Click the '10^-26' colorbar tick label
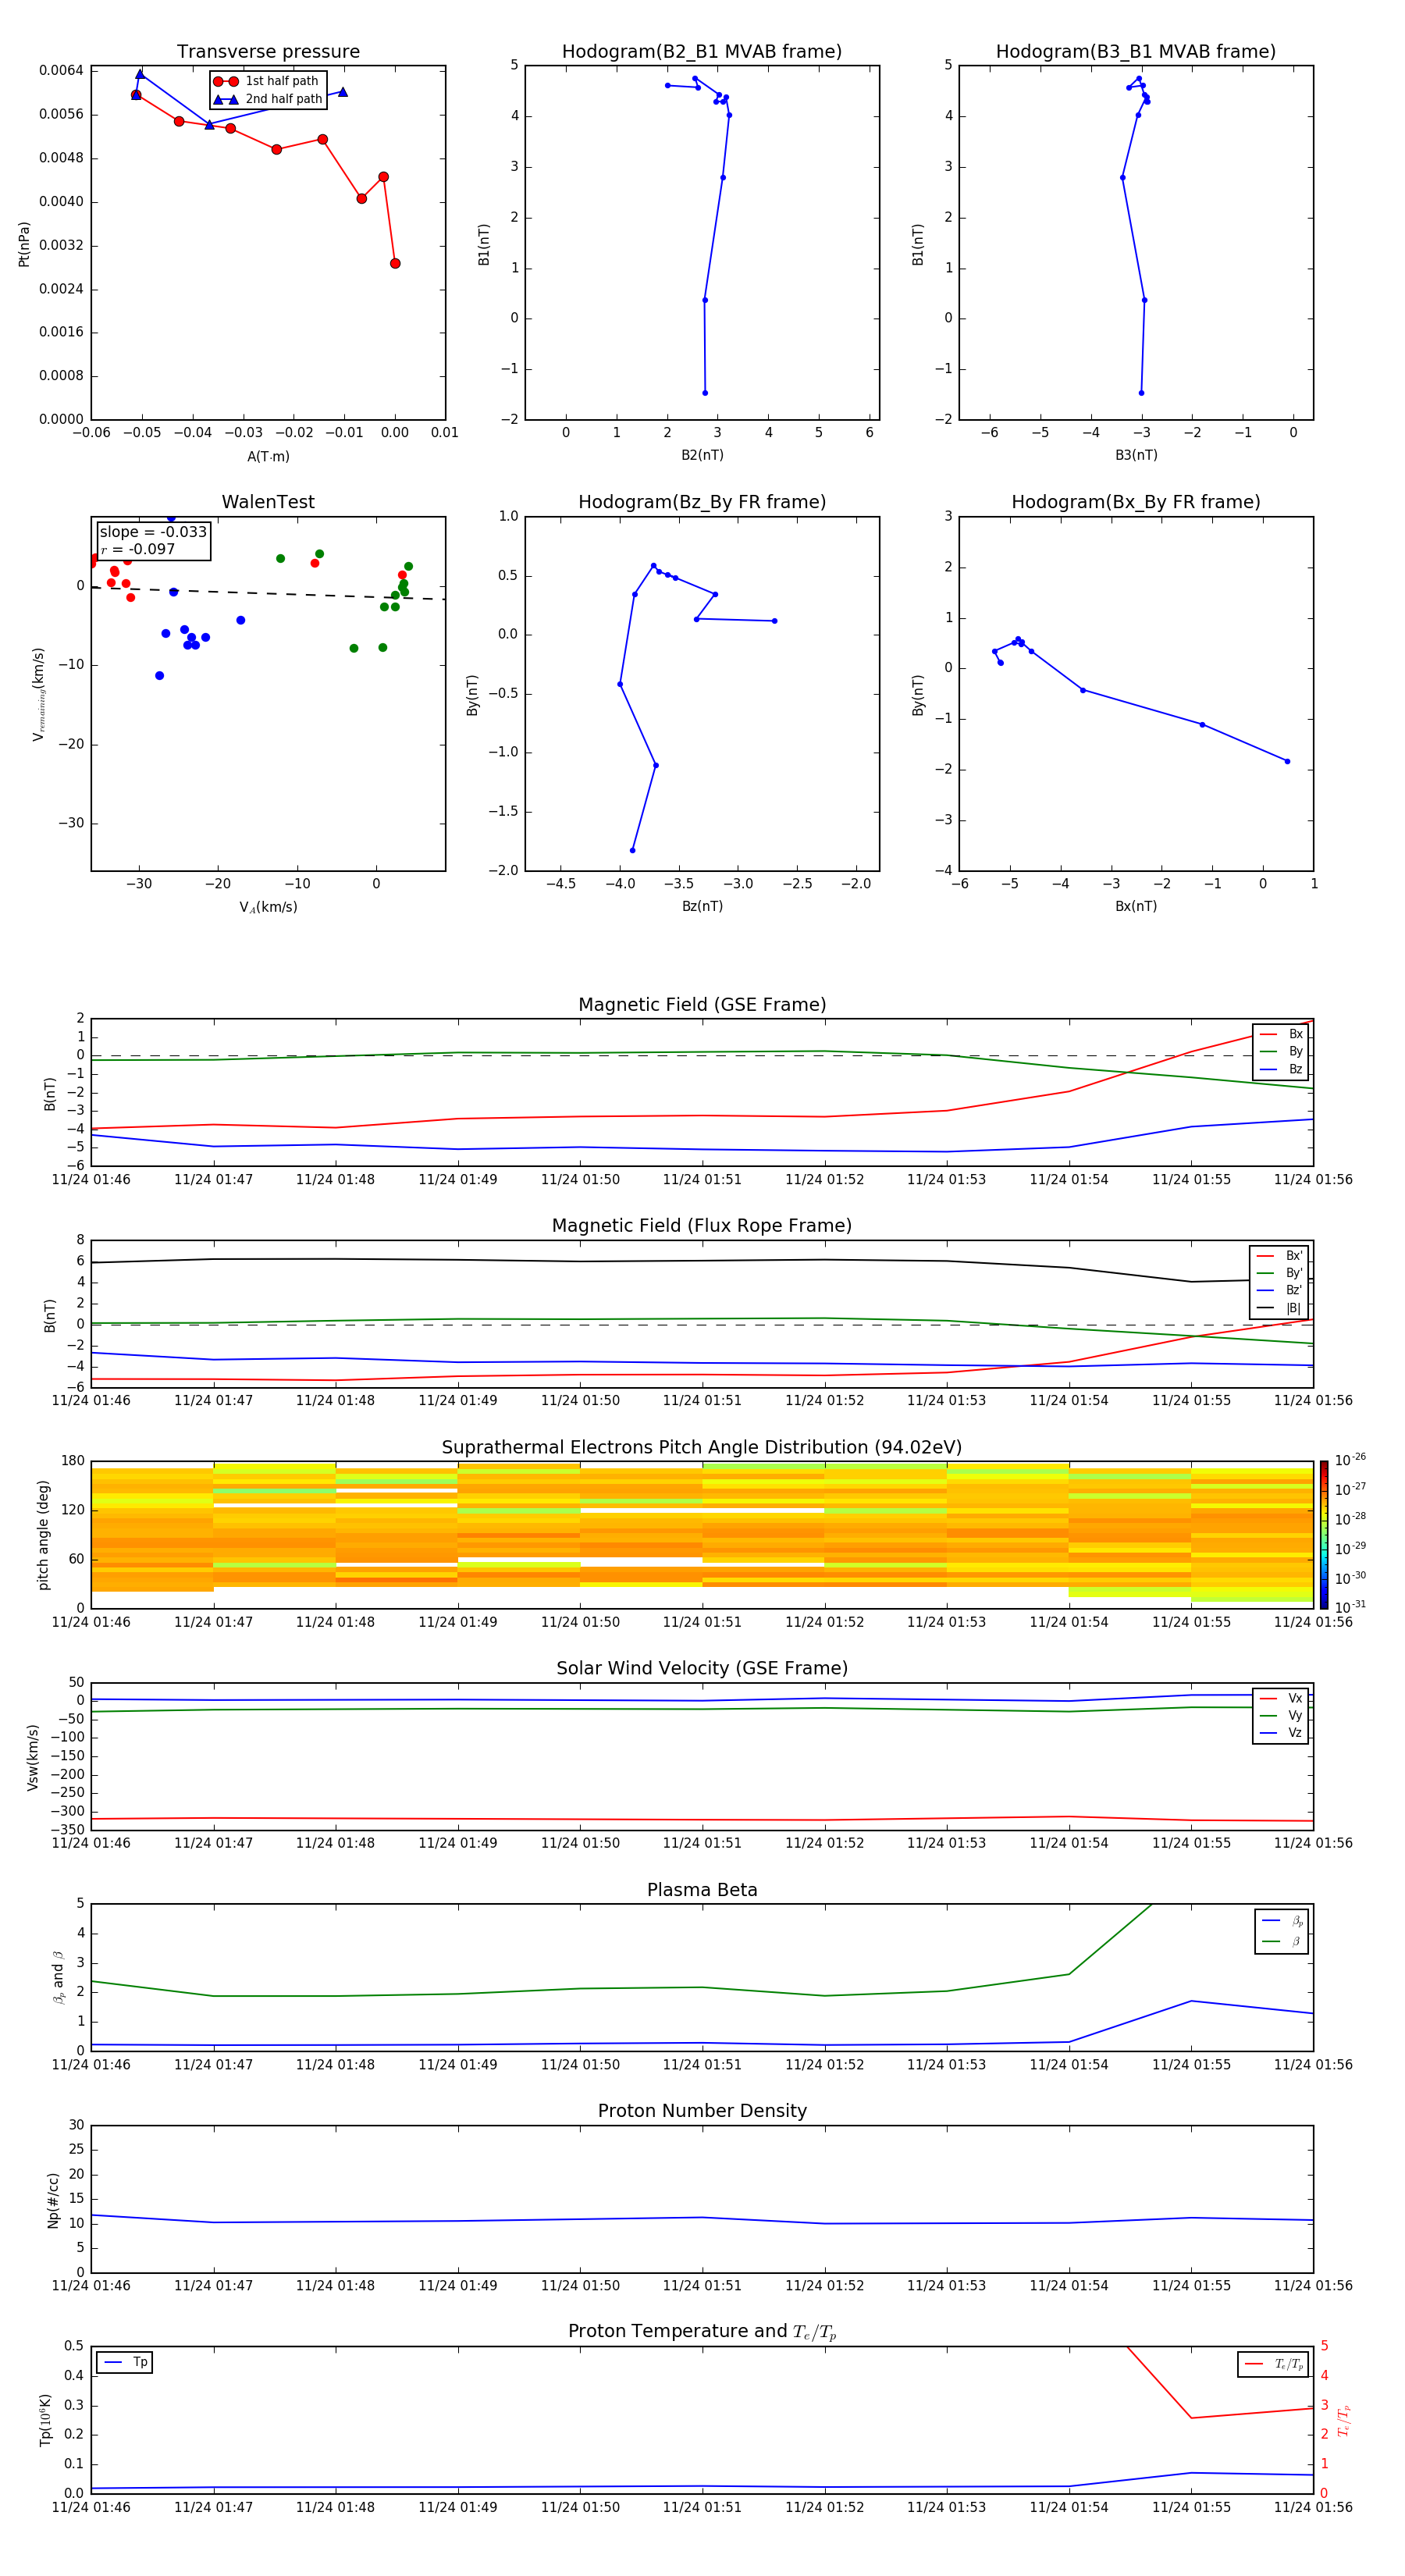This screenshot has height=2576, width=1405. click(1350, 1460)
